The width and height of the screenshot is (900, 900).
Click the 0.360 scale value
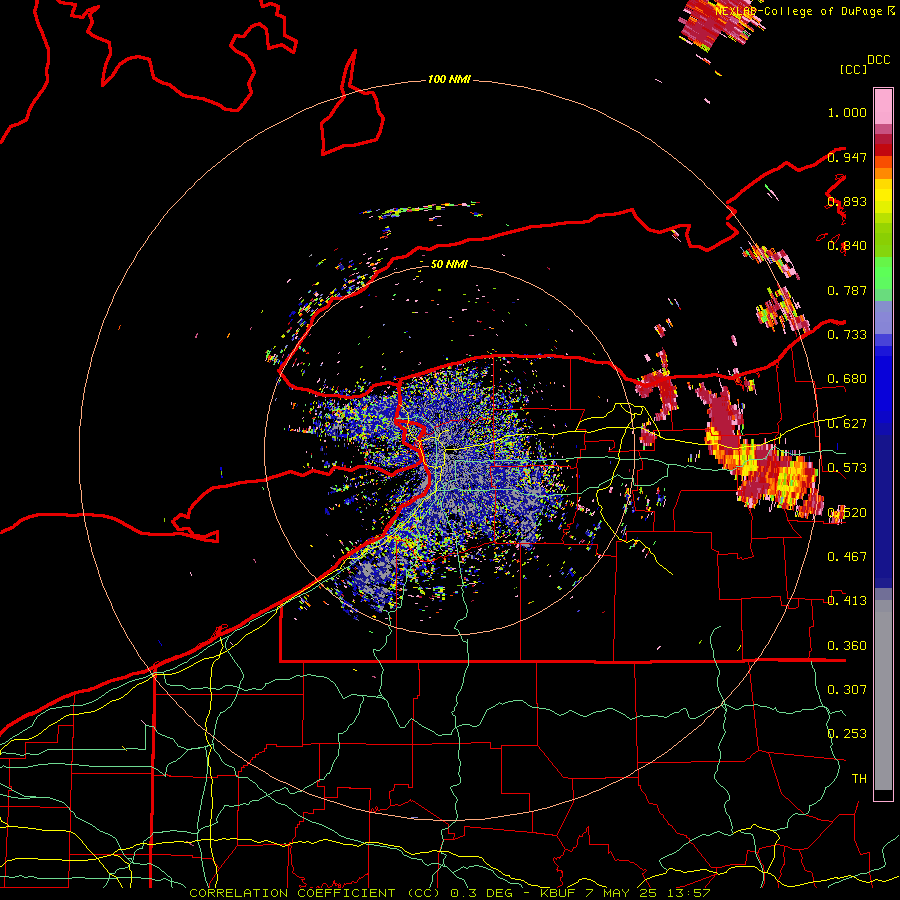[x=847, y=646]
